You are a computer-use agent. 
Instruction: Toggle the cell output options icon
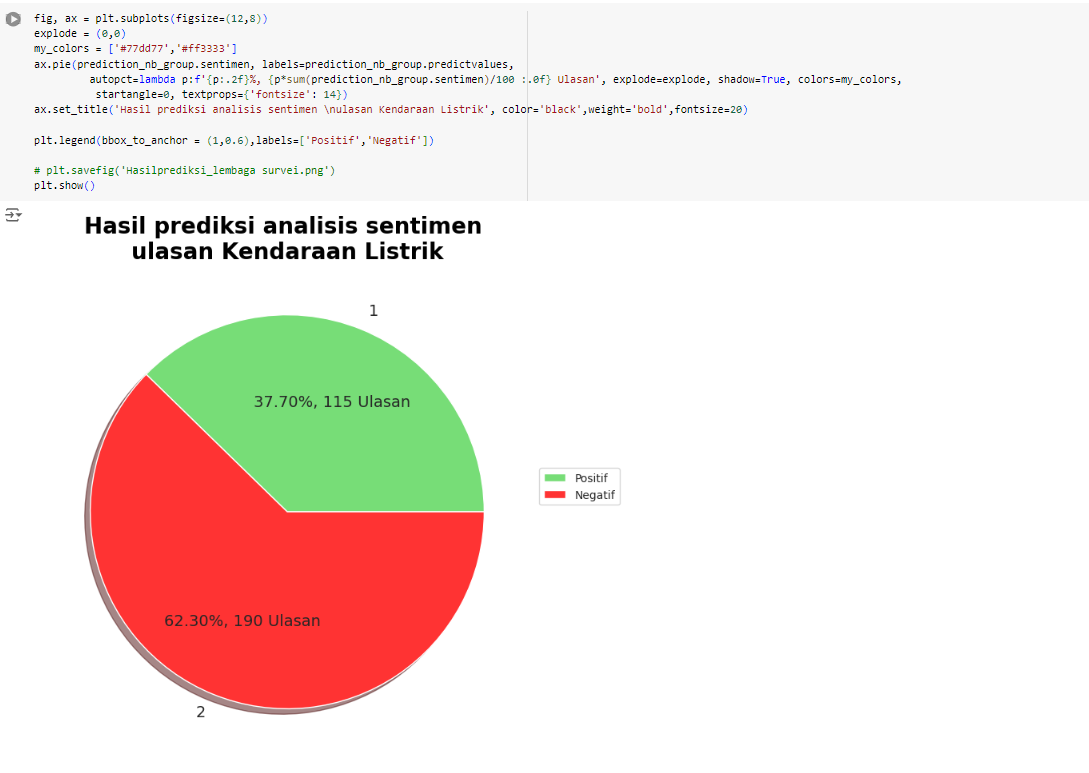point(13,215)
